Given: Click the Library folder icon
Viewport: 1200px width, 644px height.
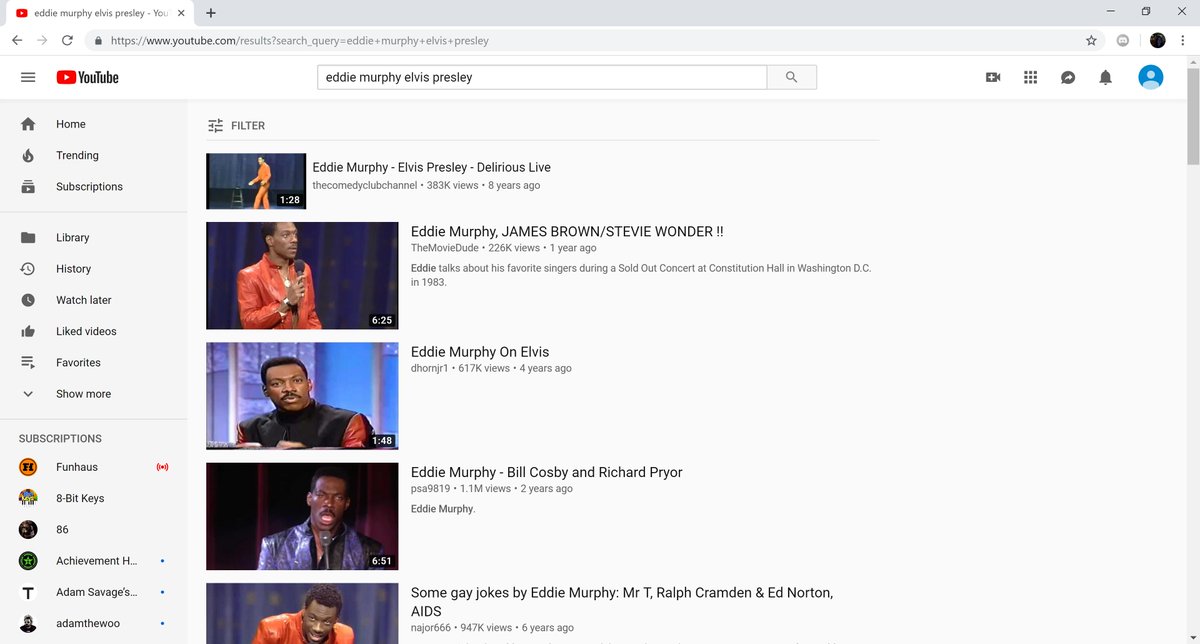Looking at the screenshot, I should pyautogui.click(x=28, y=237).
